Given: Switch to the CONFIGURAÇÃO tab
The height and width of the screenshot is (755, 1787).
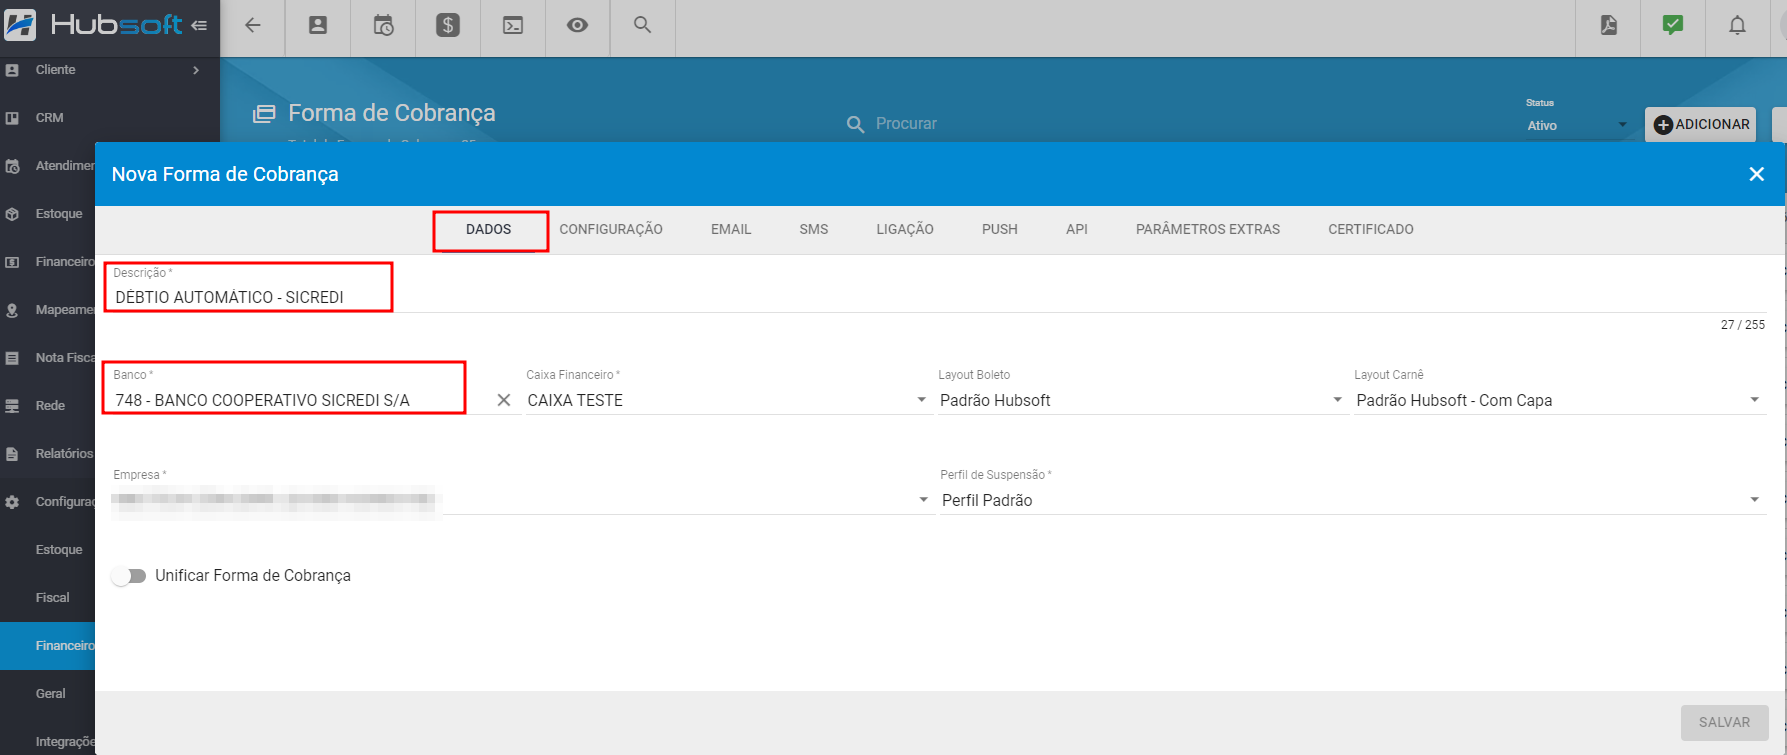Looking at the screenshot, I should pyautogui.click(x=611, y=229).
